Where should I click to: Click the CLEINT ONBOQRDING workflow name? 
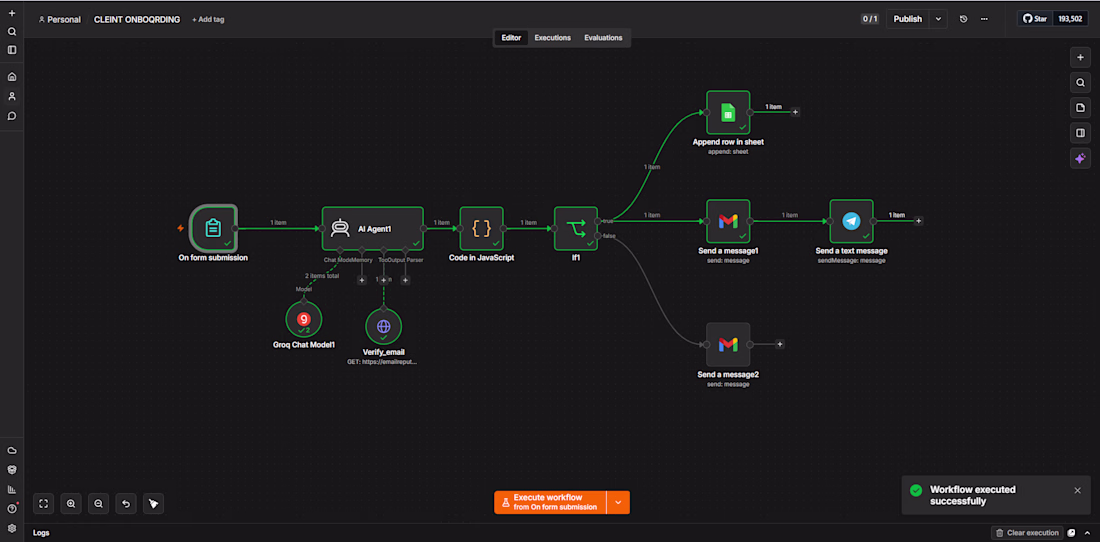coord(135,20)
